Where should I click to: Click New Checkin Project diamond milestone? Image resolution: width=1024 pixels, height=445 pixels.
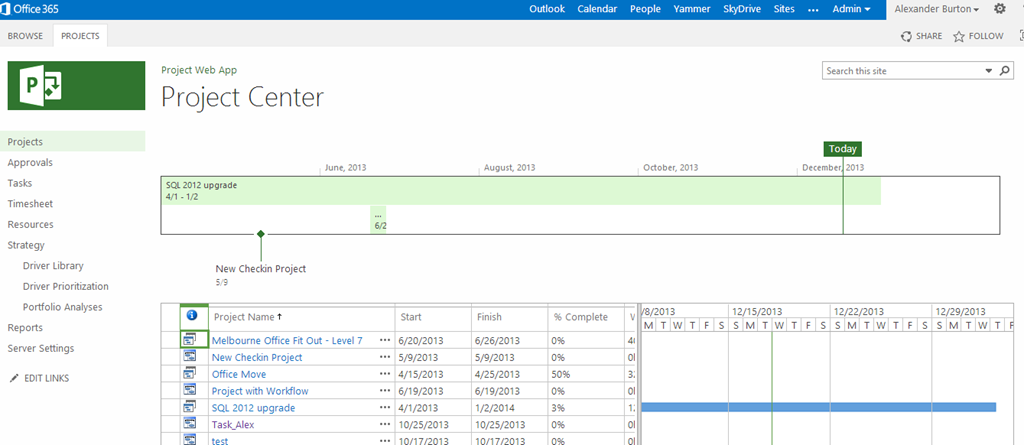[x=261, y=234]
